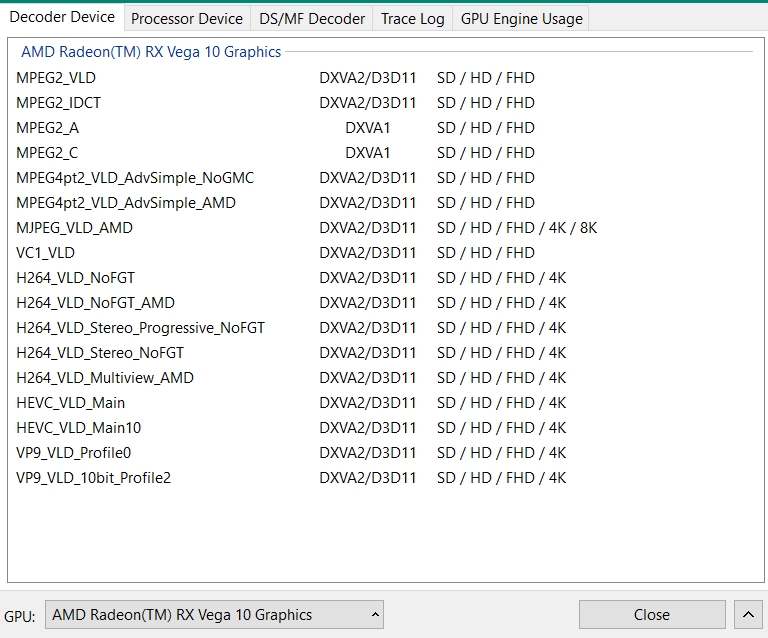Open the Processor Device tab

click(x=187, y=19)
